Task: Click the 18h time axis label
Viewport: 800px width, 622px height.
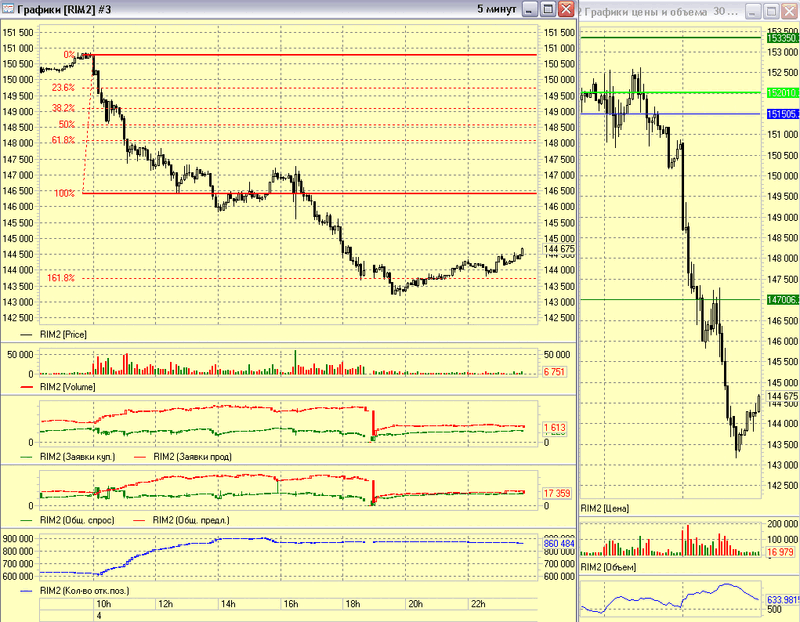Action: 353,604
